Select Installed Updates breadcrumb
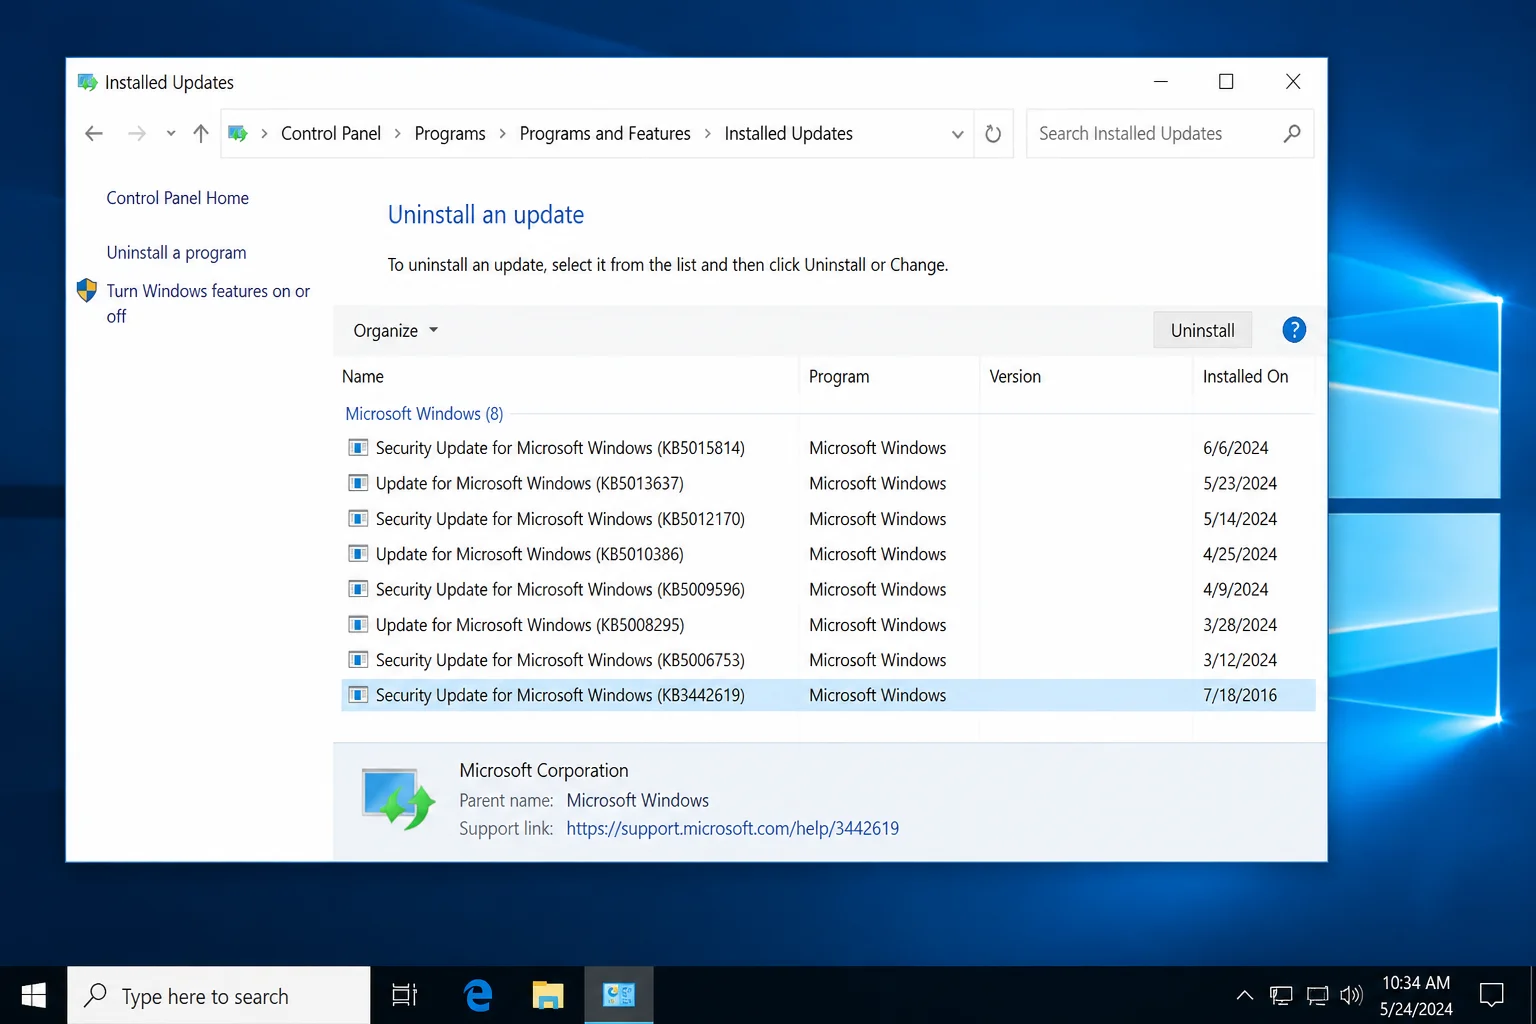Screen dimensions: 1536x1024 click(x=789, y=134)
